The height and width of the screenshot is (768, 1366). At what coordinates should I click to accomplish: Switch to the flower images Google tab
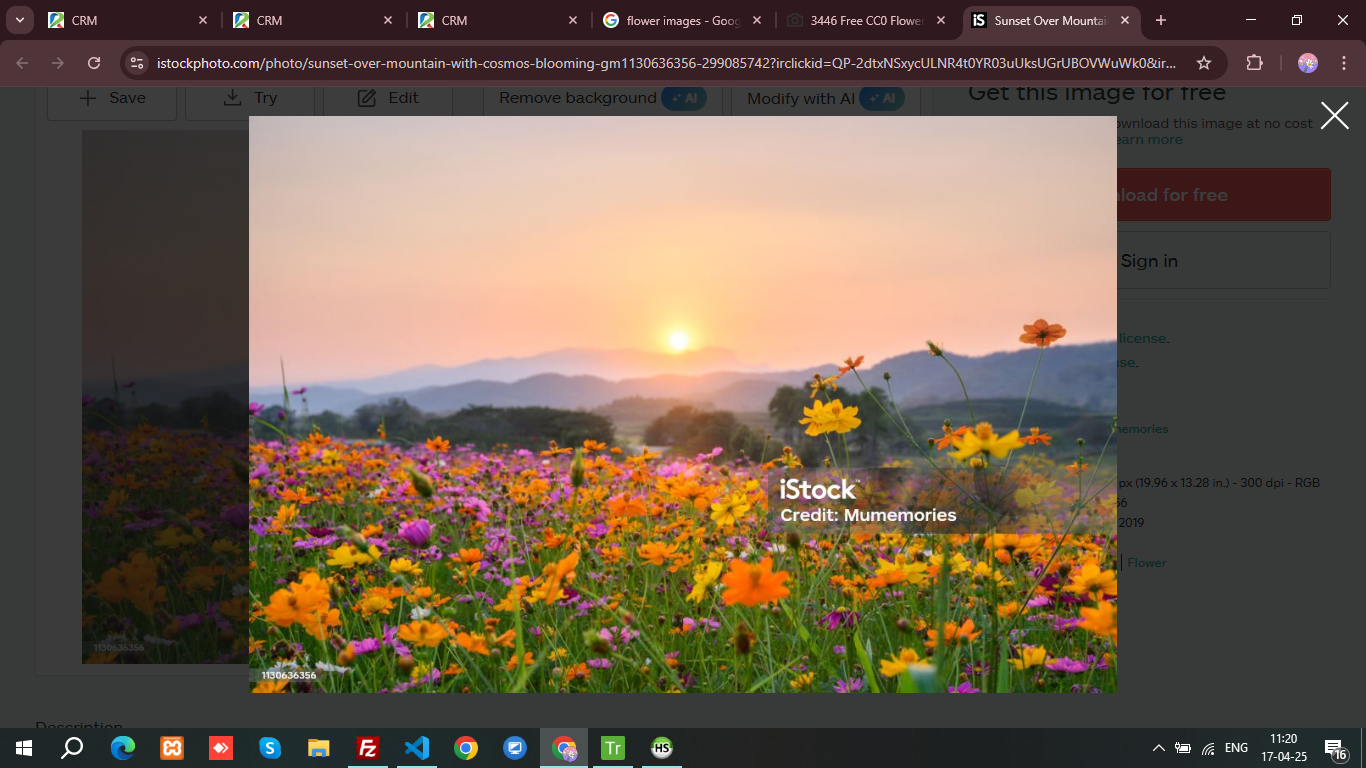tap(683, 20)
